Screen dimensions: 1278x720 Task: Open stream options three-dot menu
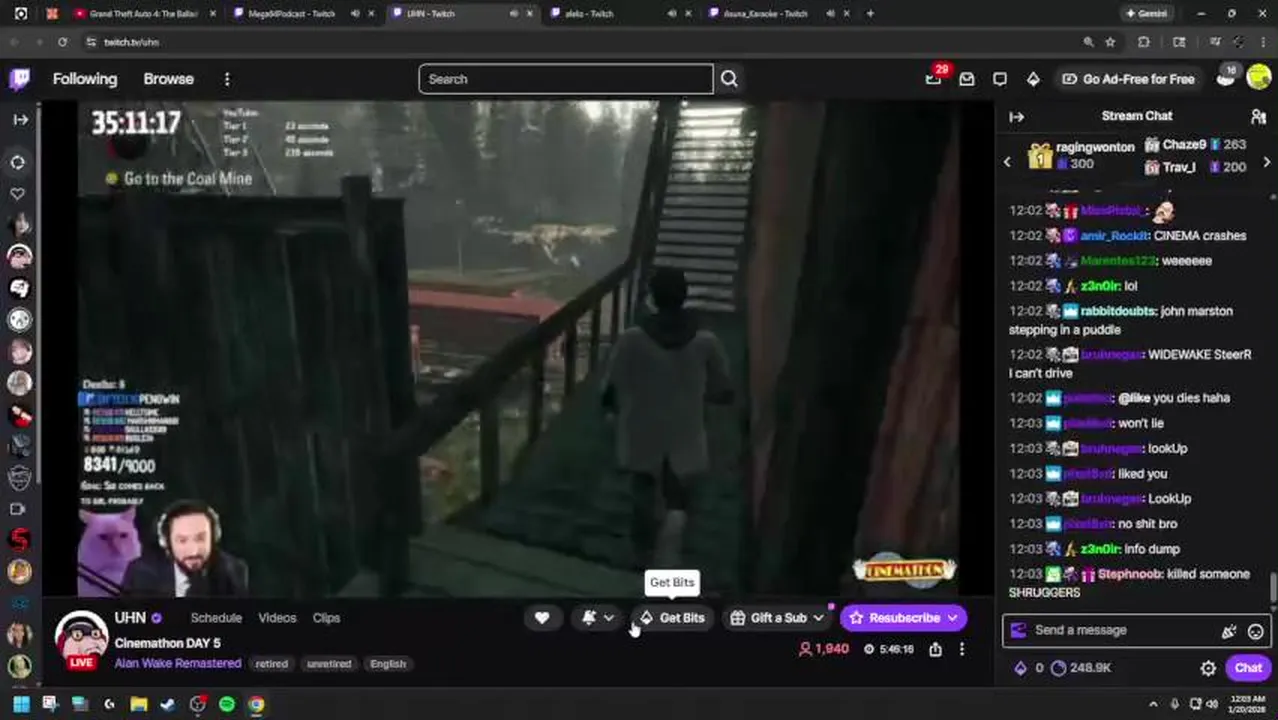coord(962,649)
